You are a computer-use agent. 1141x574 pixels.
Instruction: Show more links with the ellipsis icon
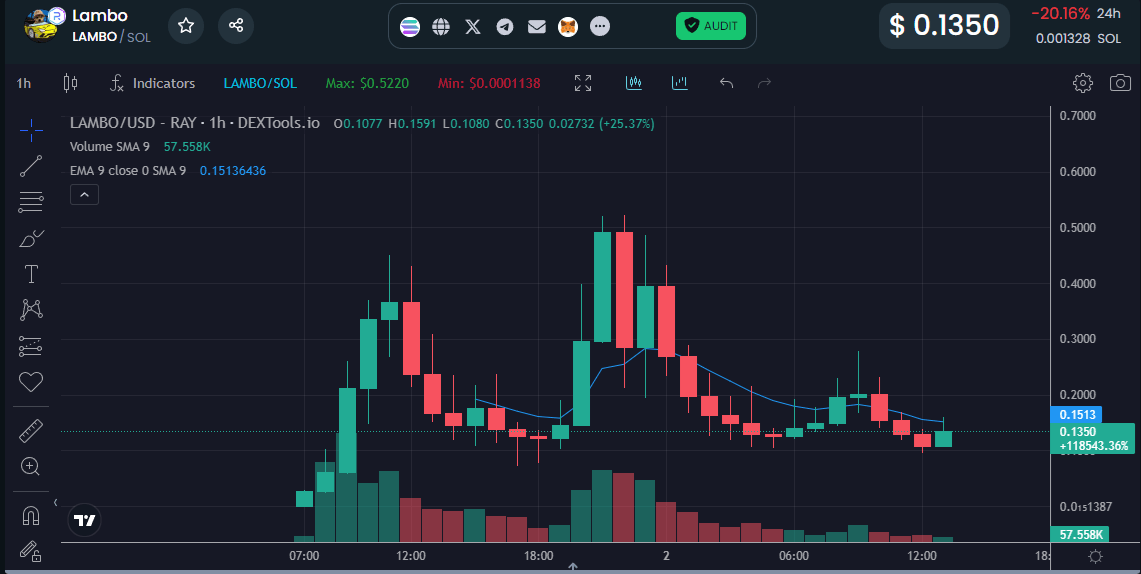(600, 27)
